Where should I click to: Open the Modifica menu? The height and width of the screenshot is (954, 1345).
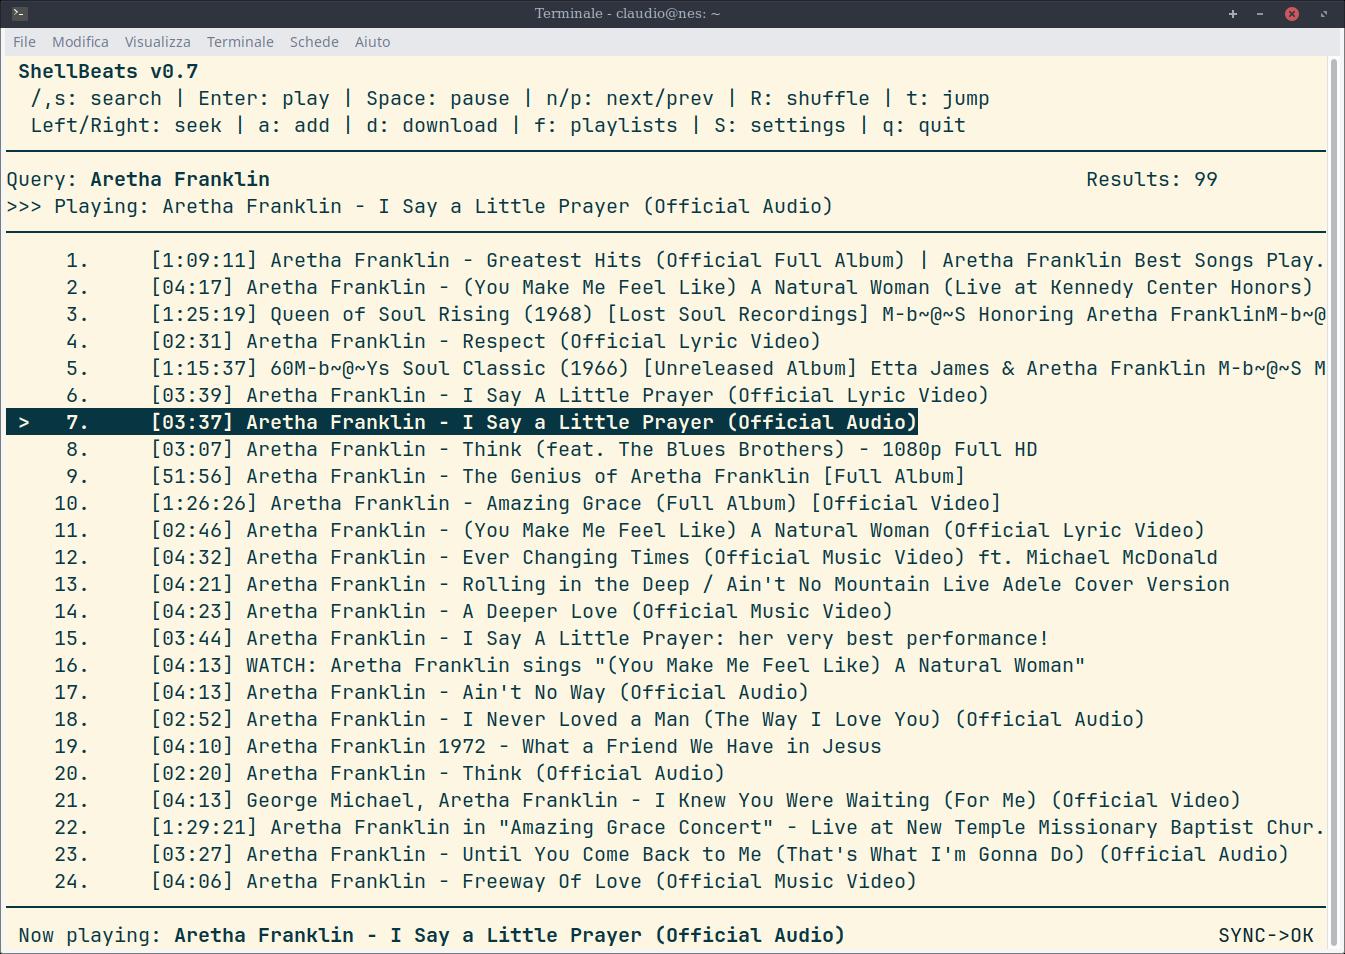point(80,42)
